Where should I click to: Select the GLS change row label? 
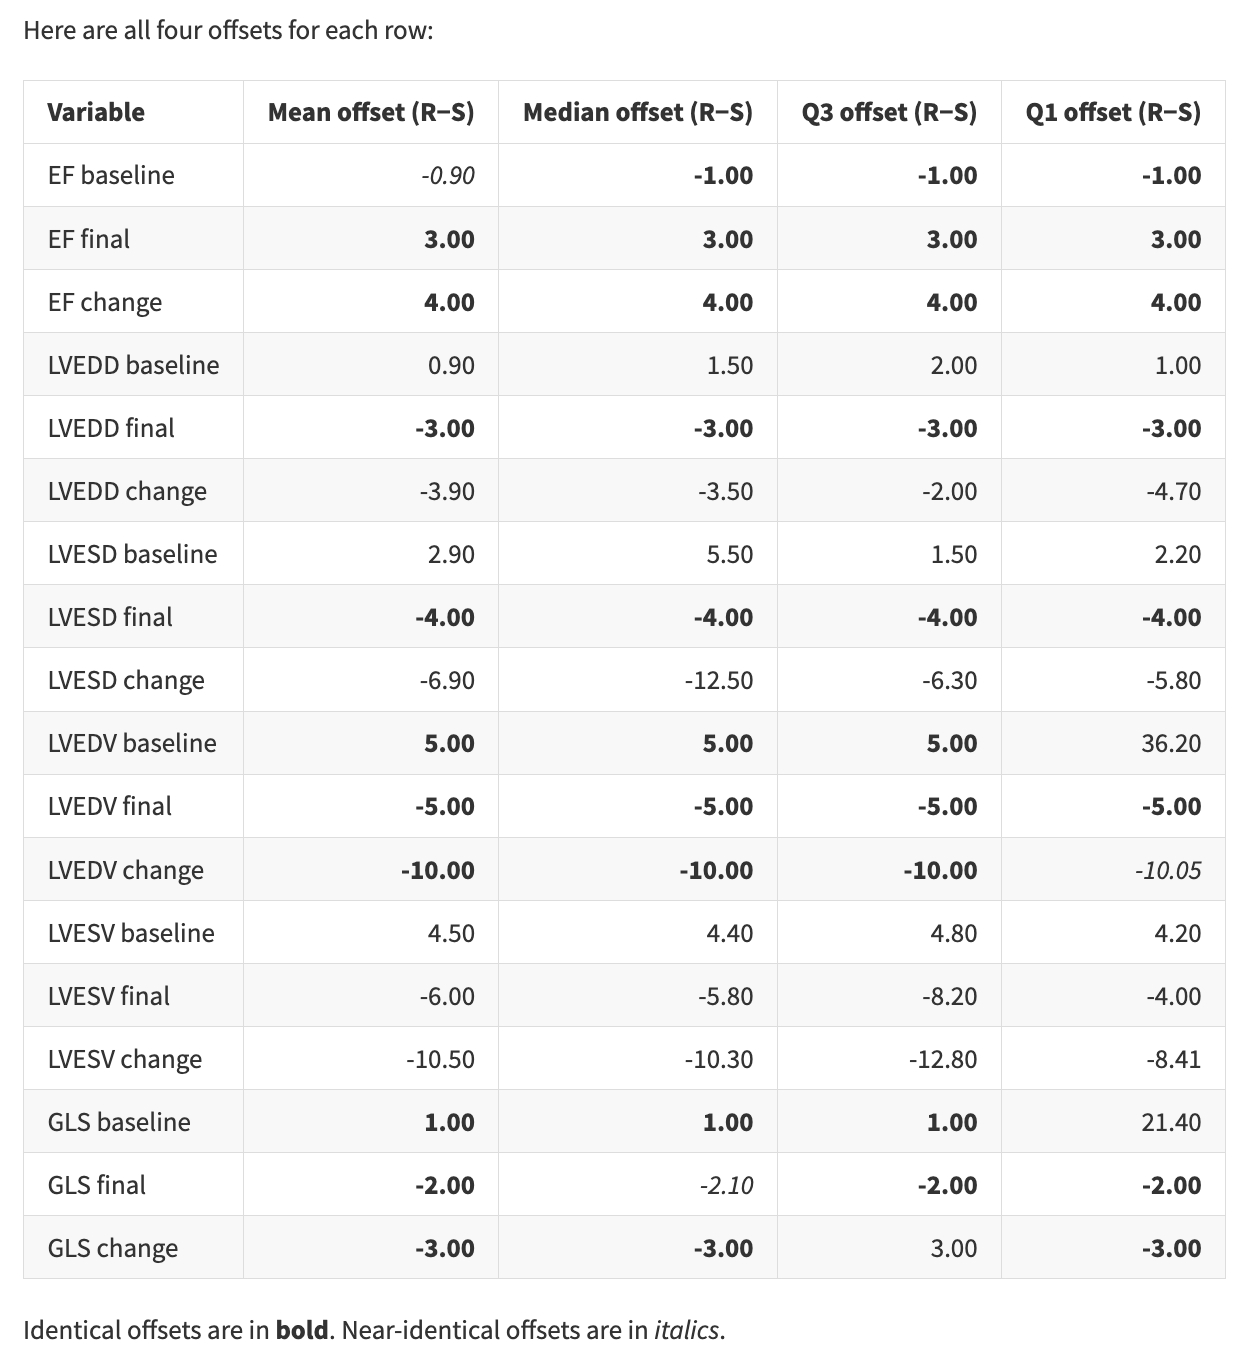click(x=113, y=1248)
